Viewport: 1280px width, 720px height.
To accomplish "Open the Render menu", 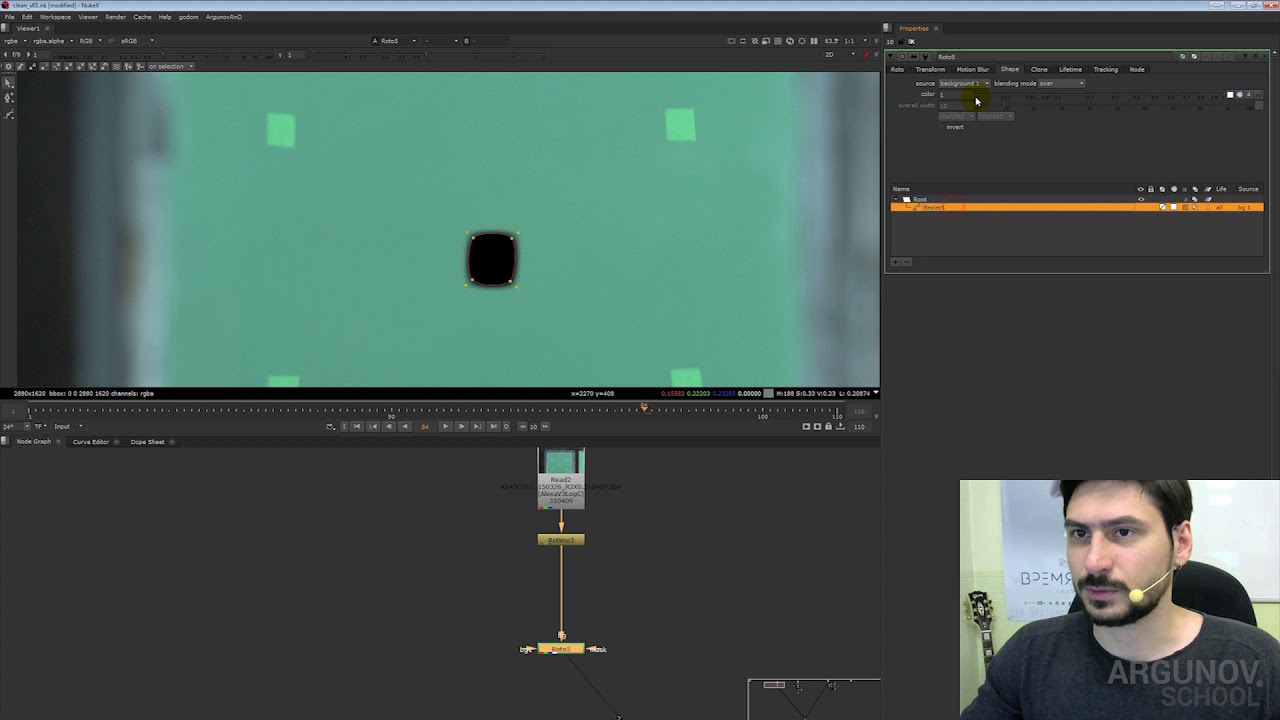I will (x=116, y=17).
